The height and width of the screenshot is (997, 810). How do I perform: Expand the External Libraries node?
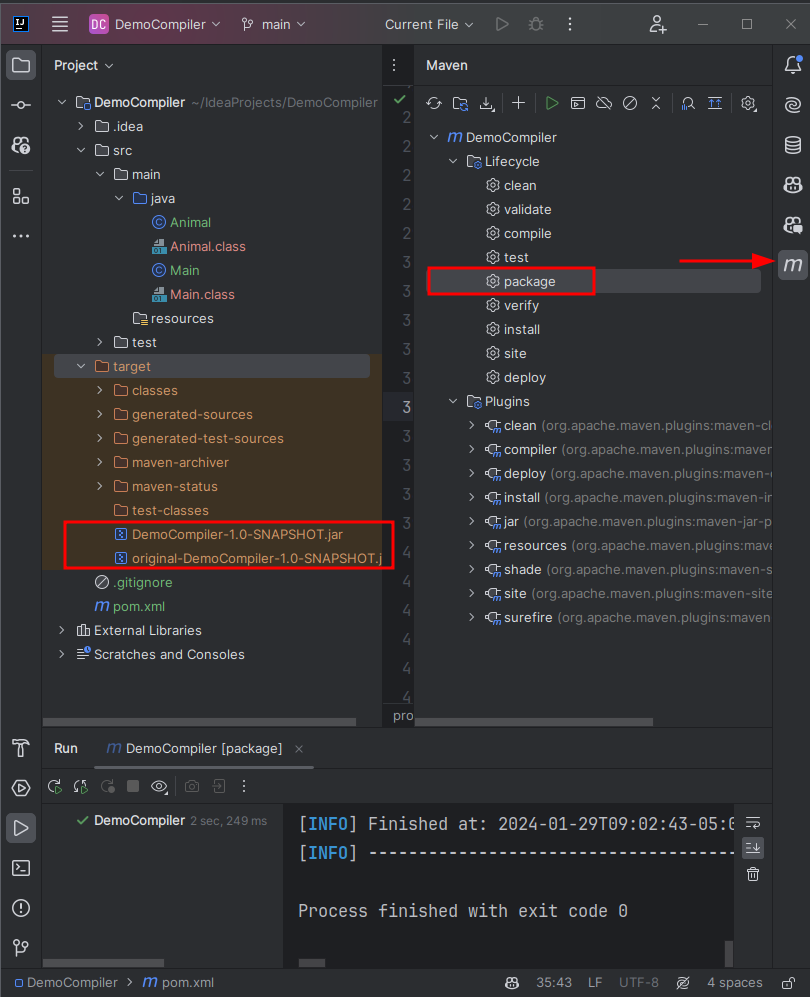[62, 631]
